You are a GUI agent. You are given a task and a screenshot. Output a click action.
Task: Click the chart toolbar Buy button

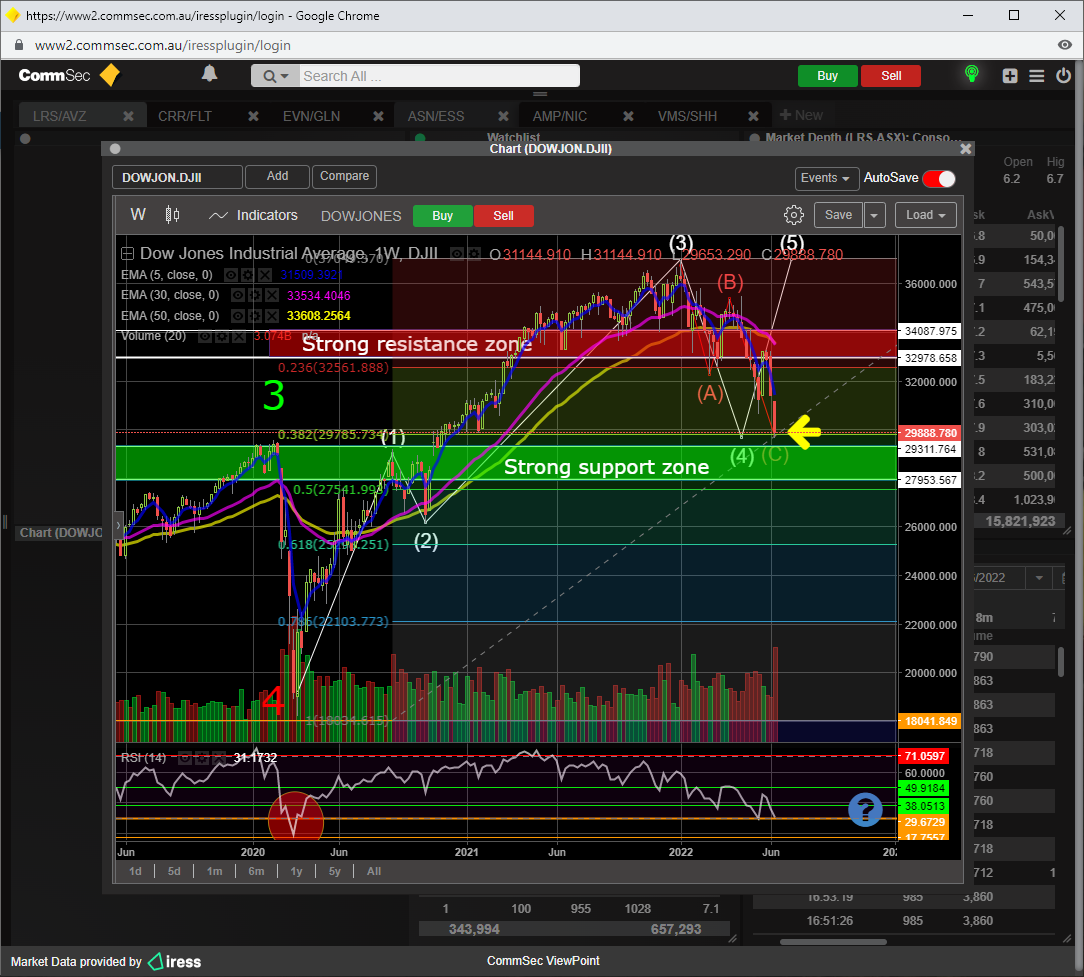(x=442, y=216)
